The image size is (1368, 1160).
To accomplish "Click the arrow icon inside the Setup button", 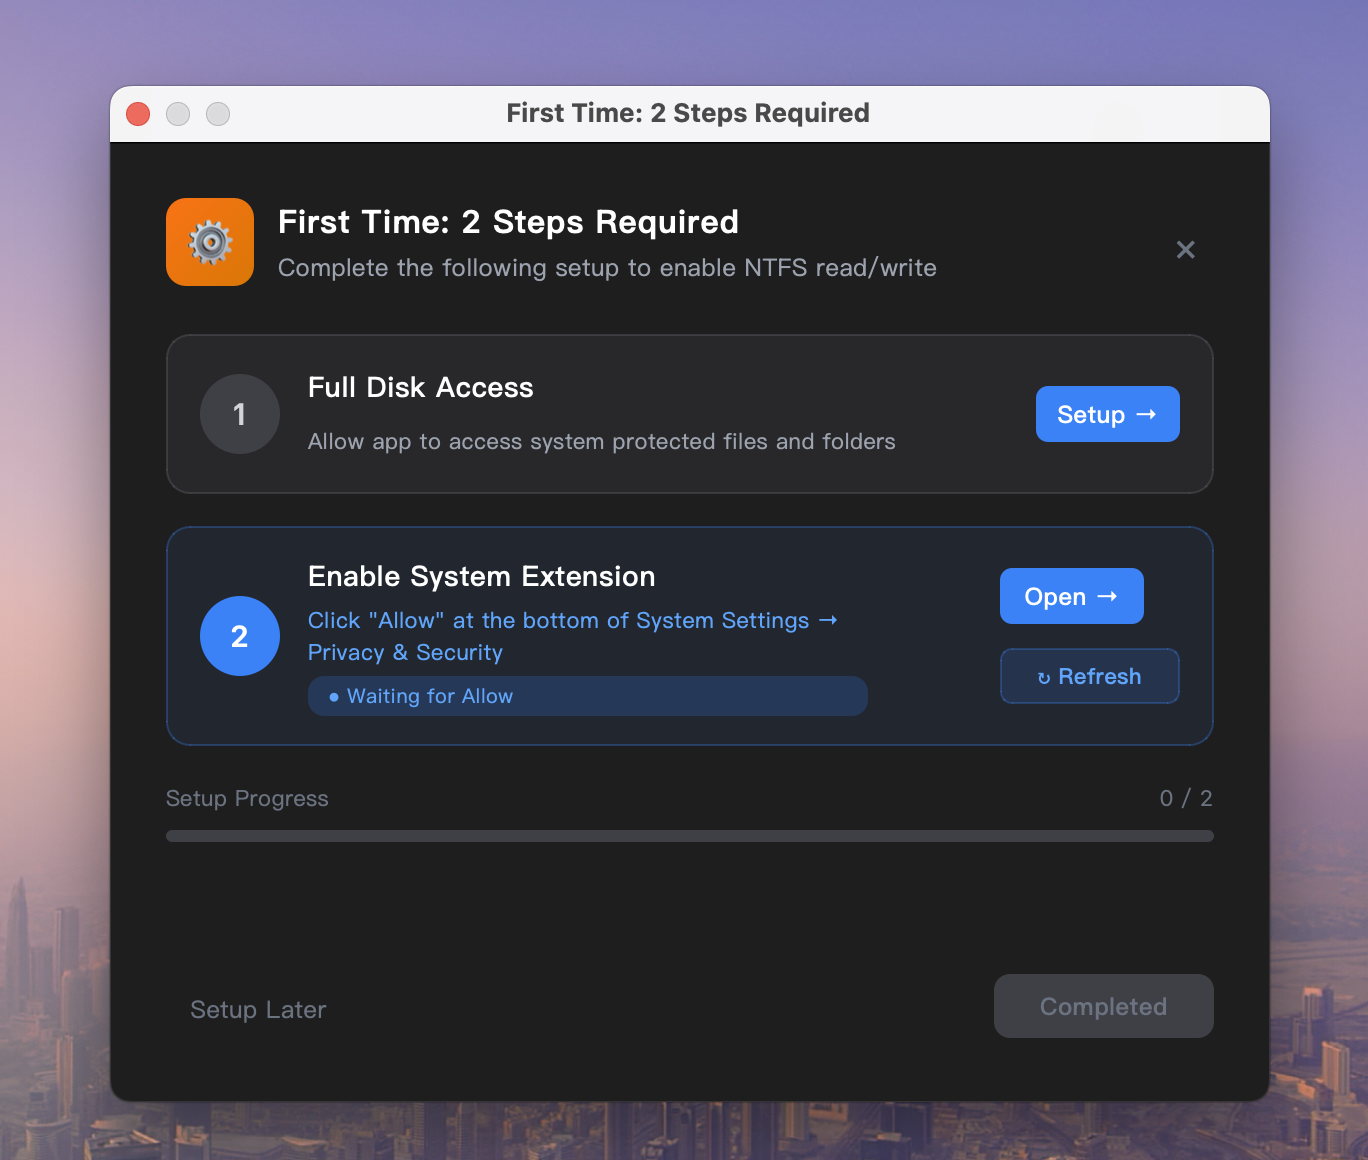I will tap(1145, 414).
